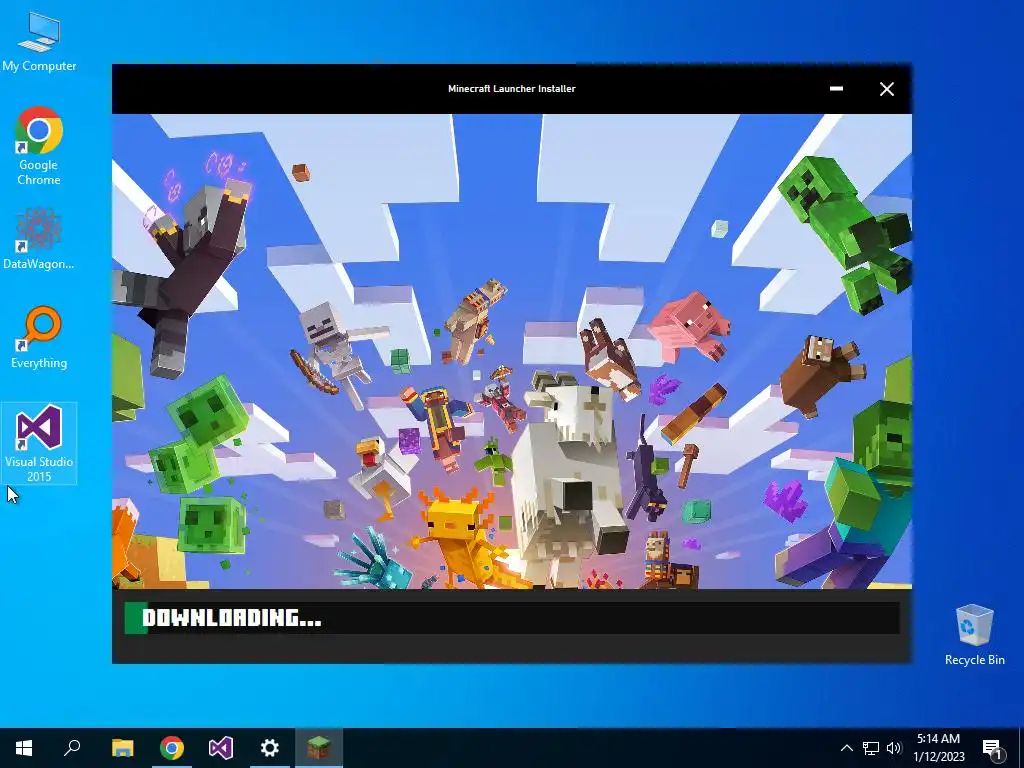The image size is (1024, 768).
Task: Open taskbar search magnifier
Action: [72, 748]
